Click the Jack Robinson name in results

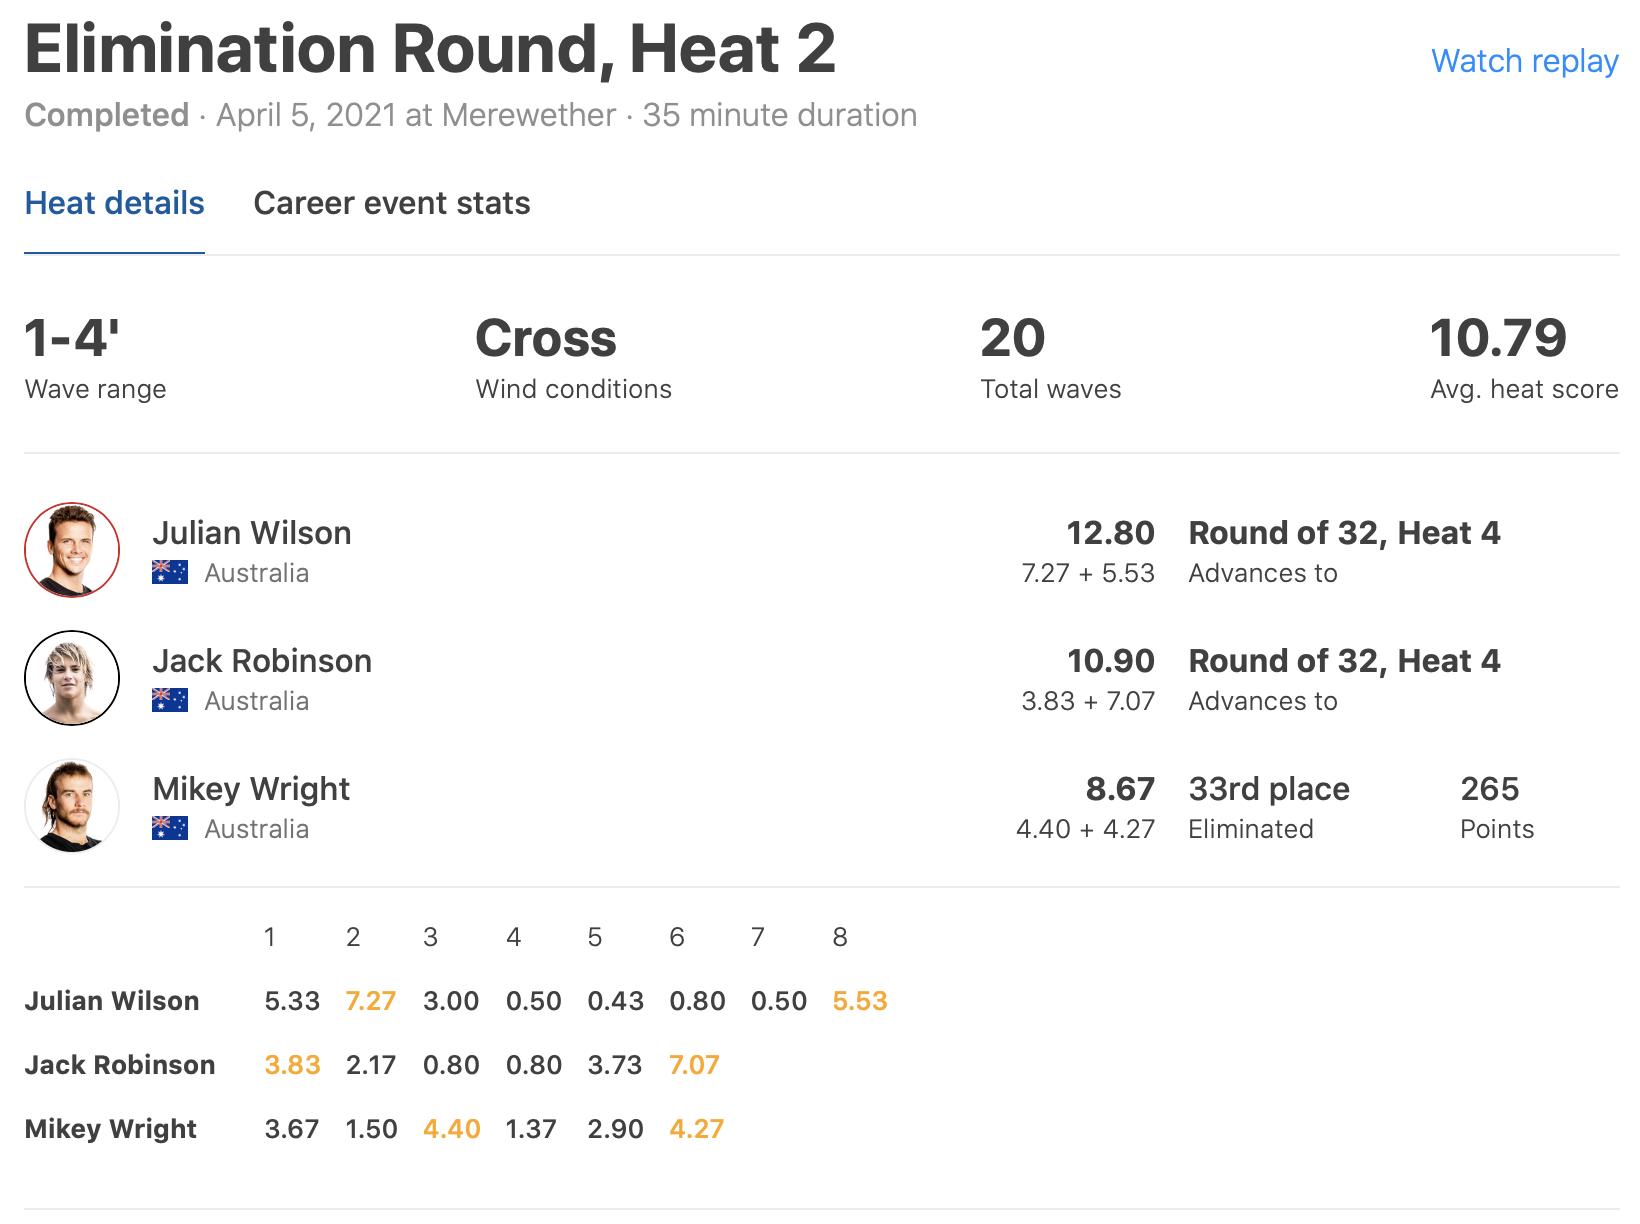click(262, 661)
